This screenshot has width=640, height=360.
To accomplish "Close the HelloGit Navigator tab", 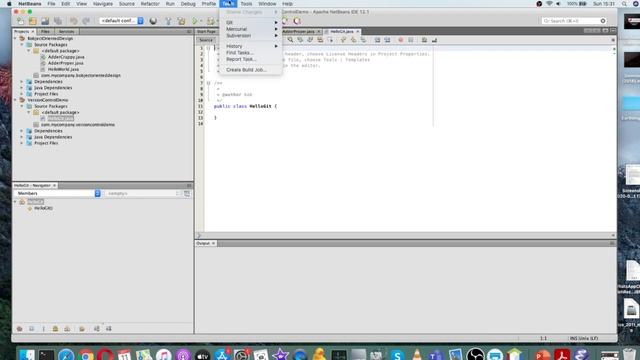I will click(54, 186).
